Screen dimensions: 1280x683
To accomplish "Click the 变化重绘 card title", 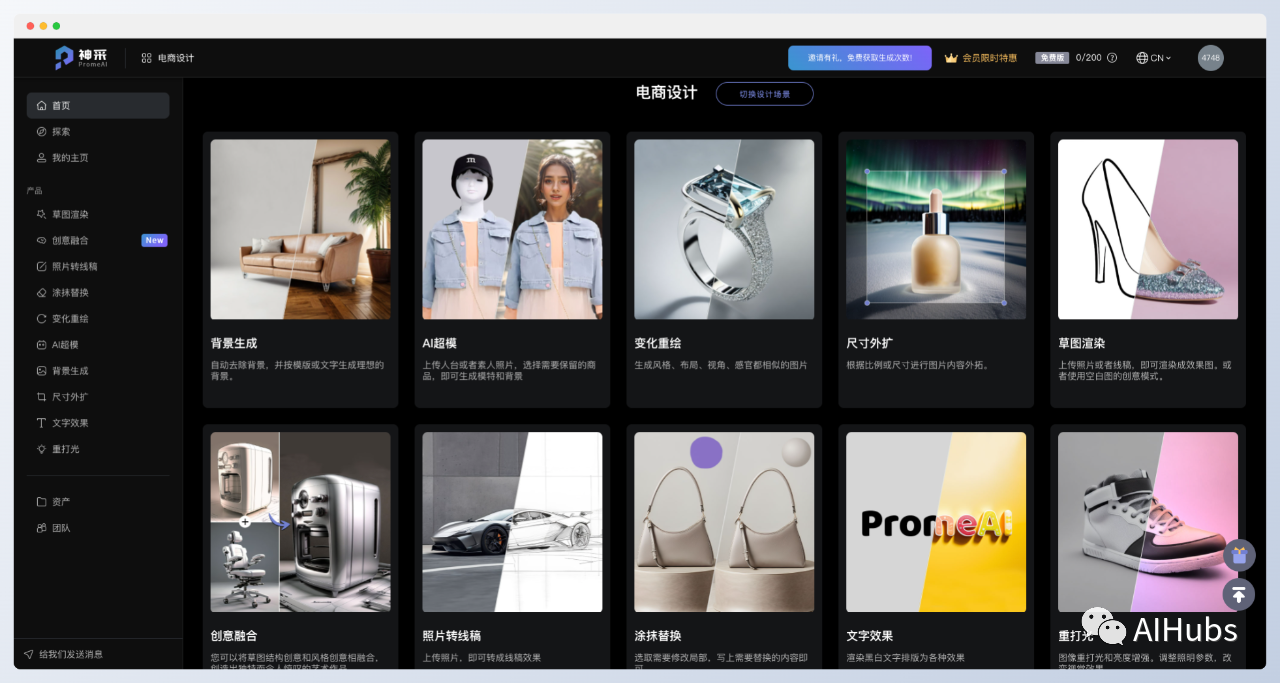I will click(x=658, y=343).
